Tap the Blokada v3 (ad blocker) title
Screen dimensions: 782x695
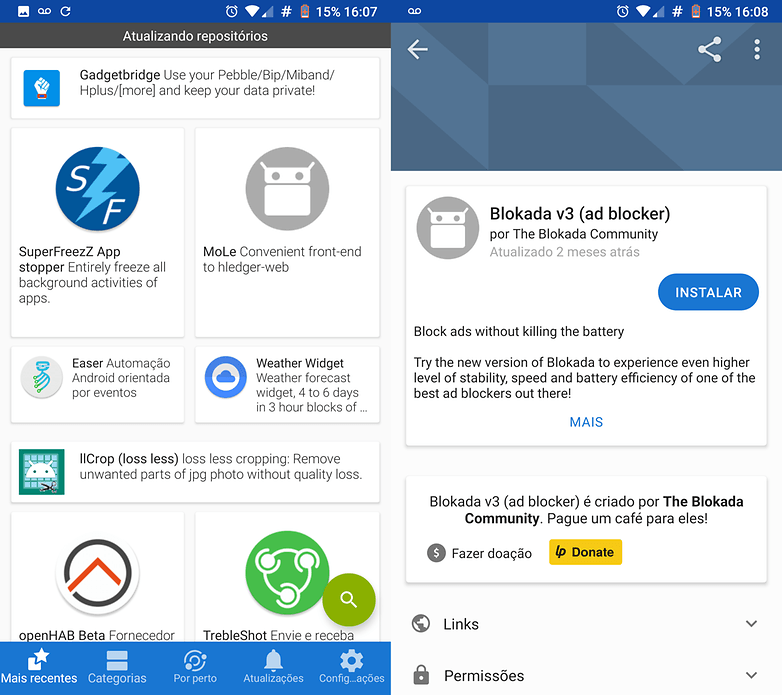[x=580, y=213]
